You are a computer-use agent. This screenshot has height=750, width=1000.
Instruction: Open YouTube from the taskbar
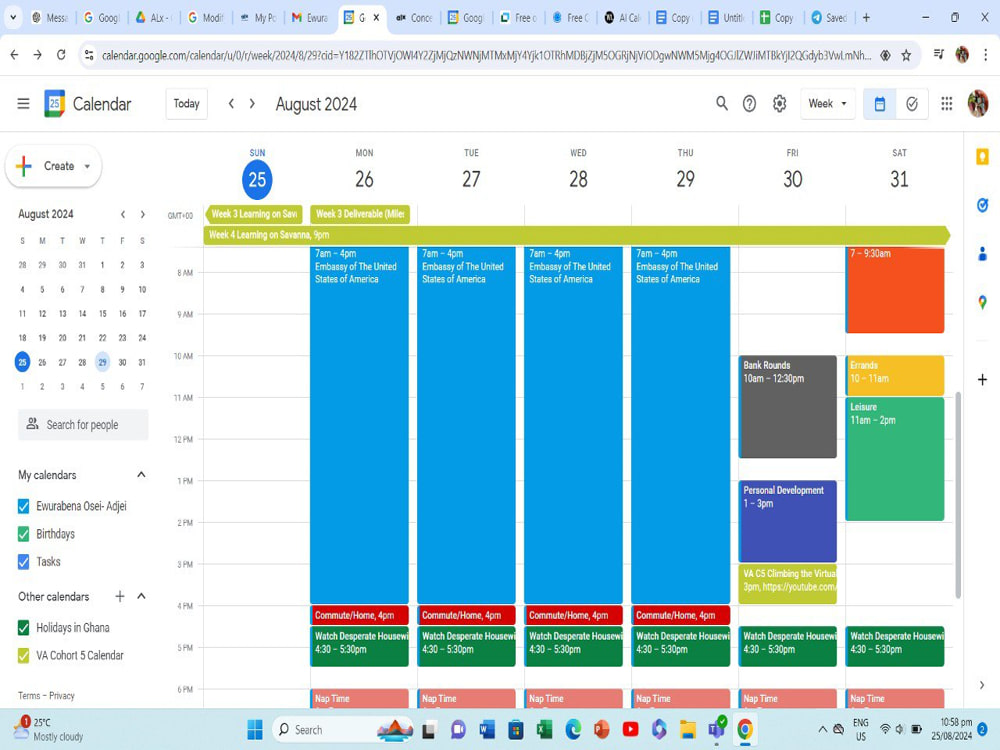click(x=630, y=730)
